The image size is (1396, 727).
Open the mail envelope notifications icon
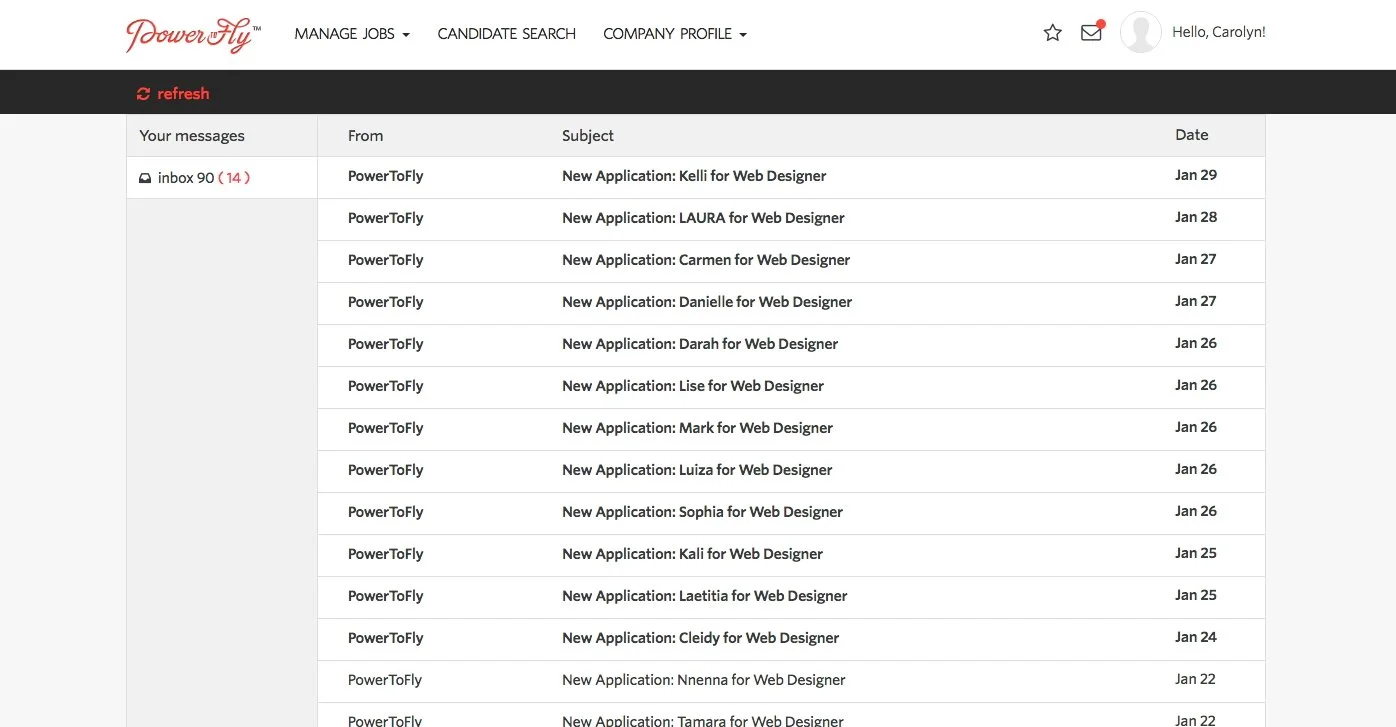pos(1092,32)
